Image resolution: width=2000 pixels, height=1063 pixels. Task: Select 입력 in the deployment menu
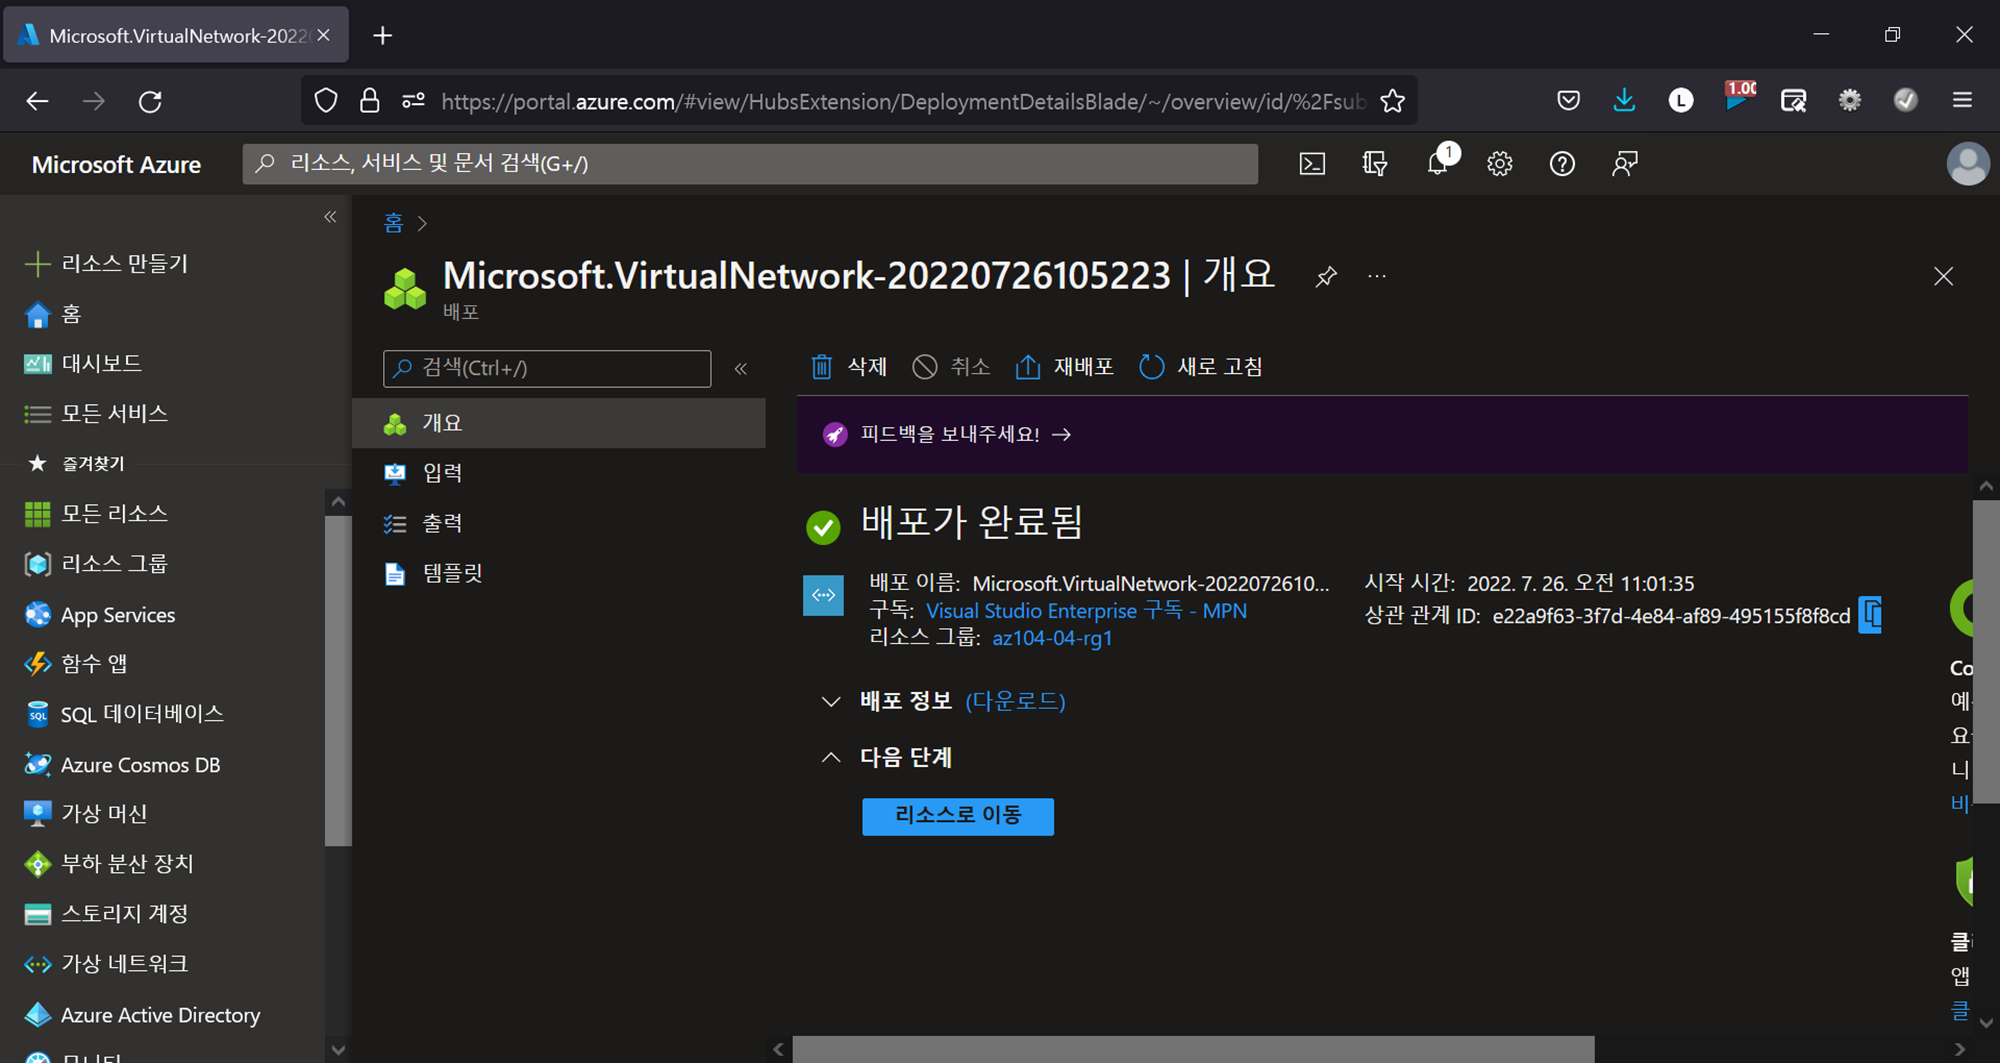tap(559, 473)
